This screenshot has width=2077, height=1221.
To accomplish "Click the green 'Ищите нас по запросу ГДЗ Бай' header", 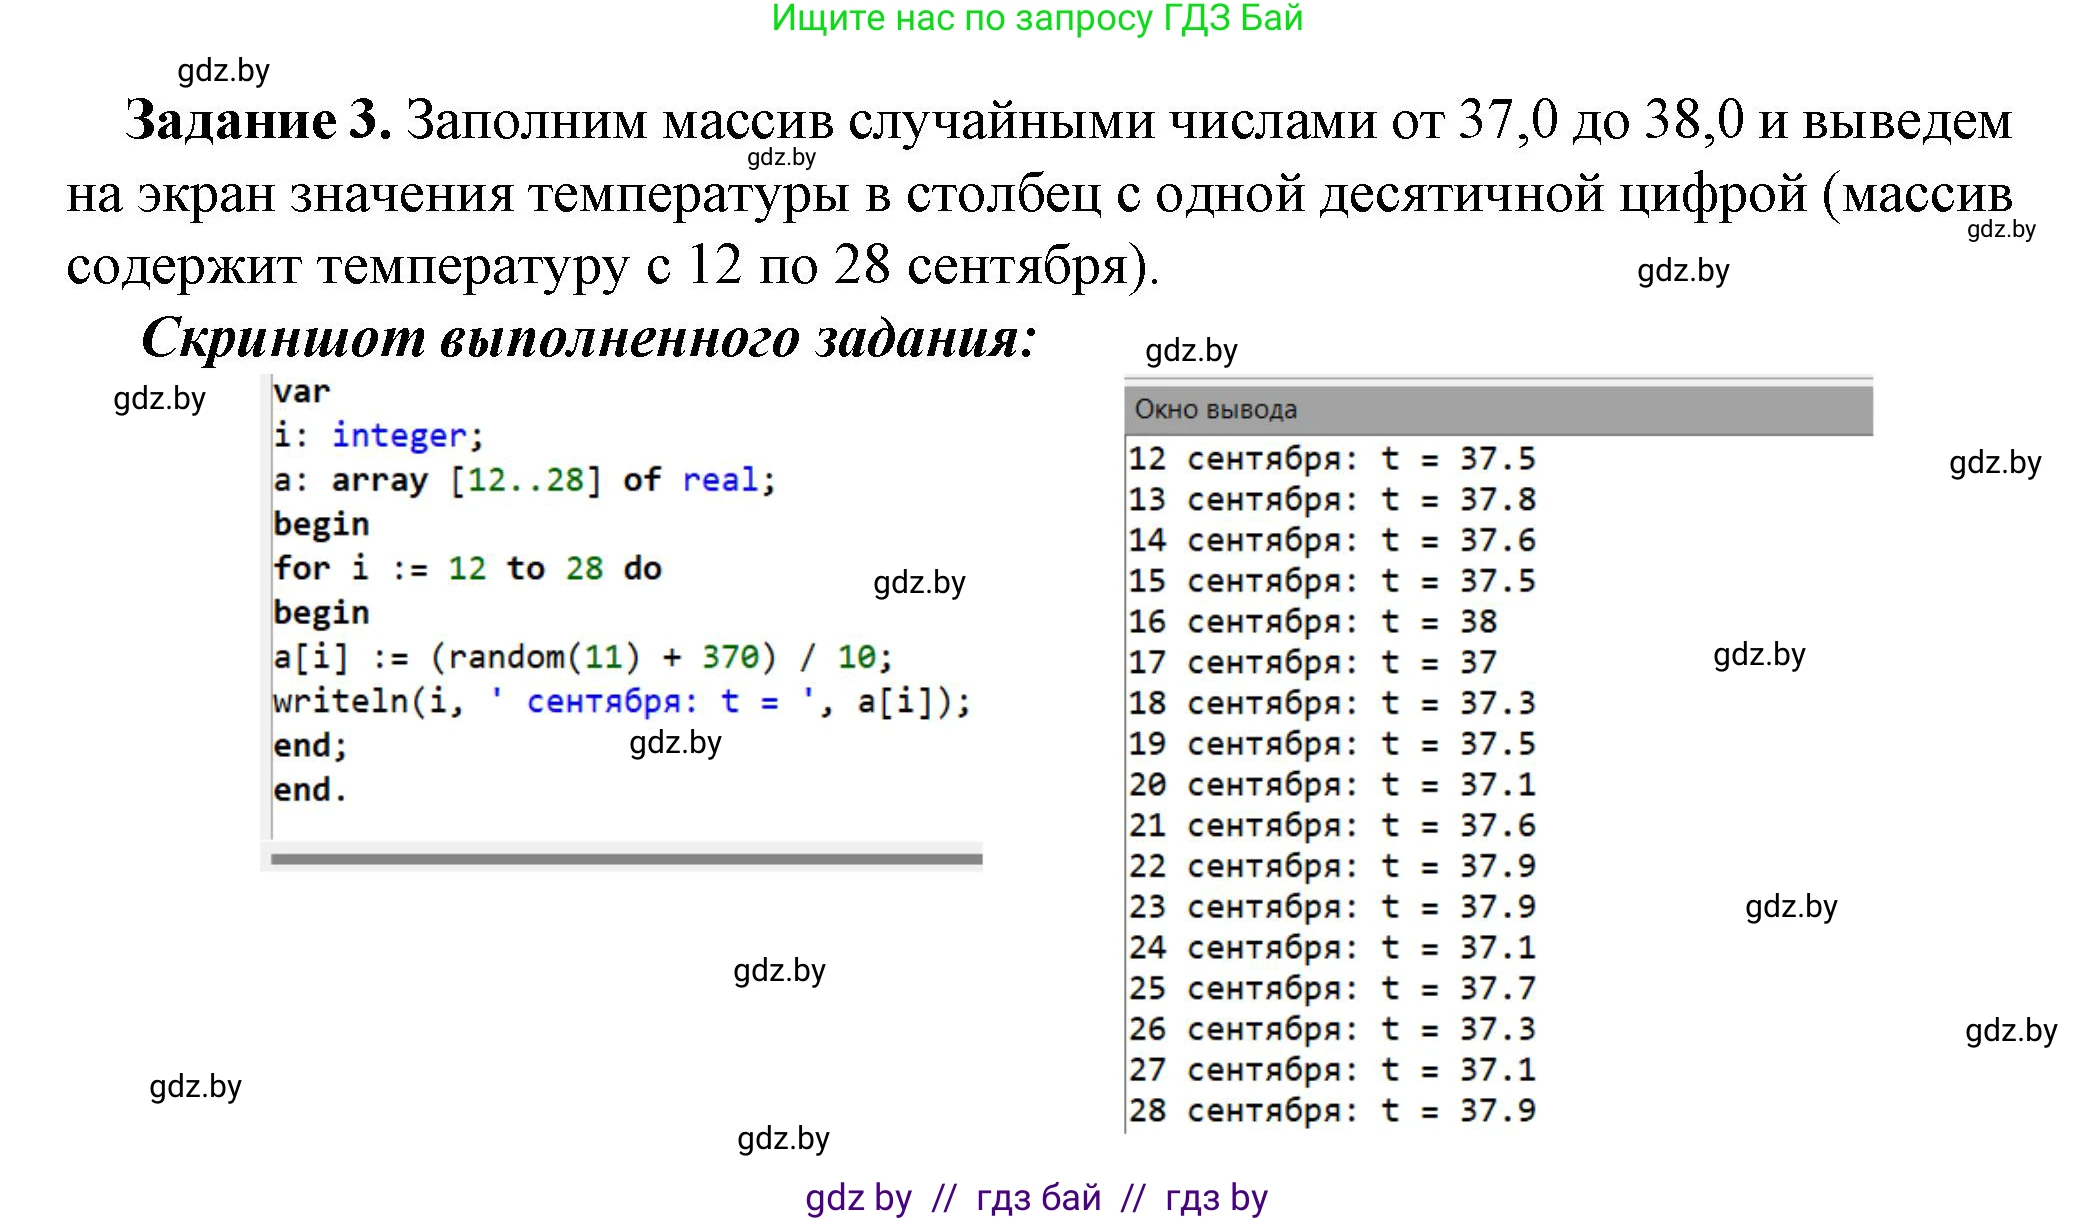I will 1037,21.
